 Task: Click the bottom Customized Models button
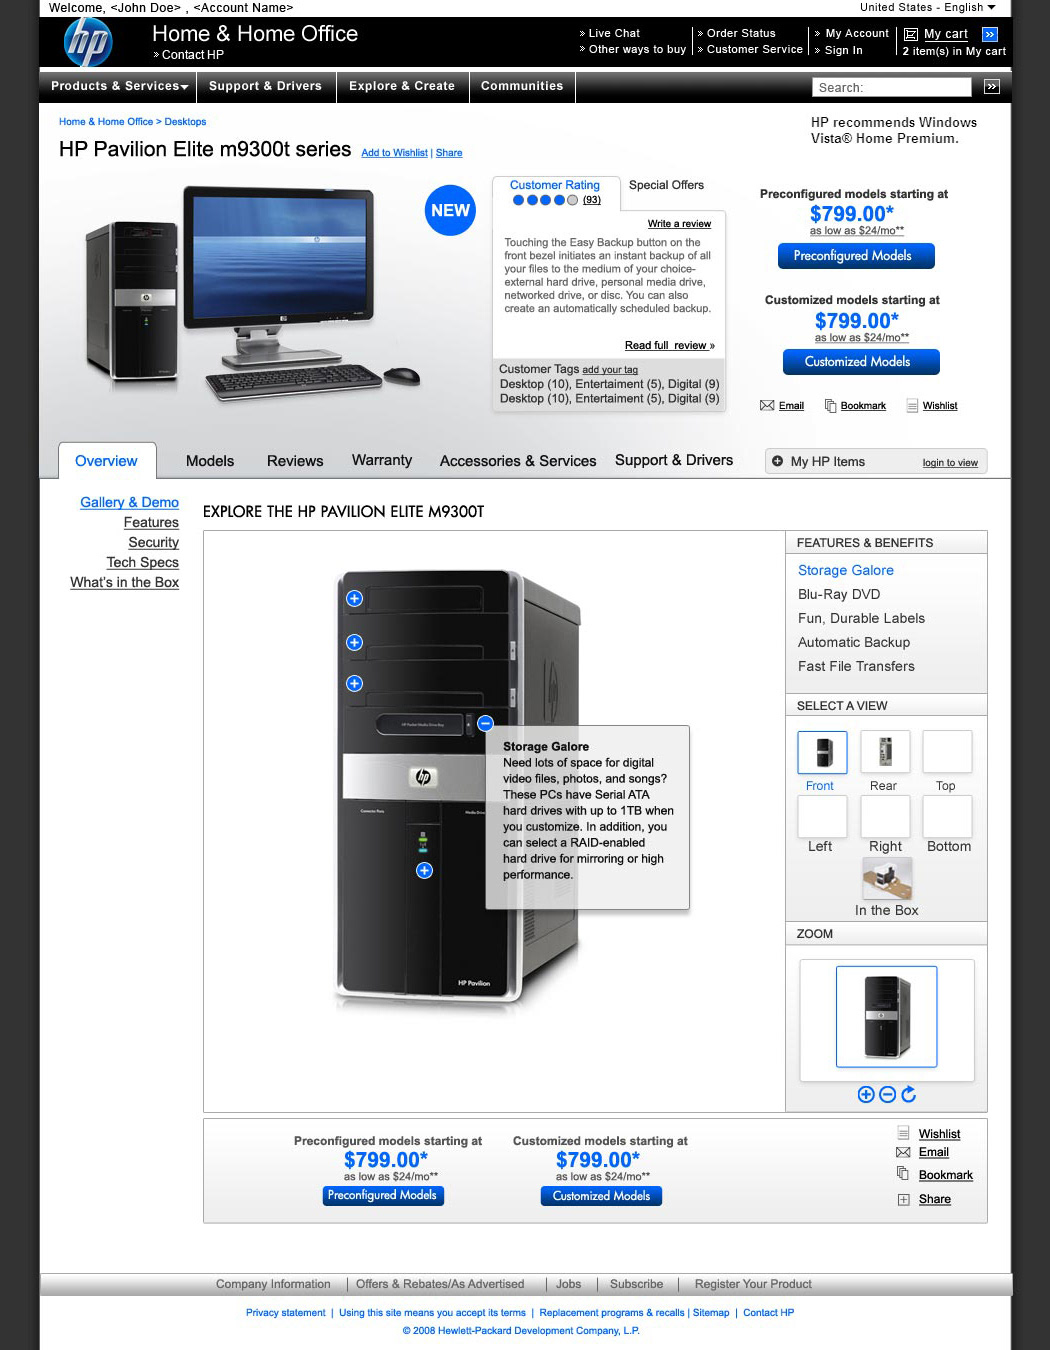tap(601, 1196)
